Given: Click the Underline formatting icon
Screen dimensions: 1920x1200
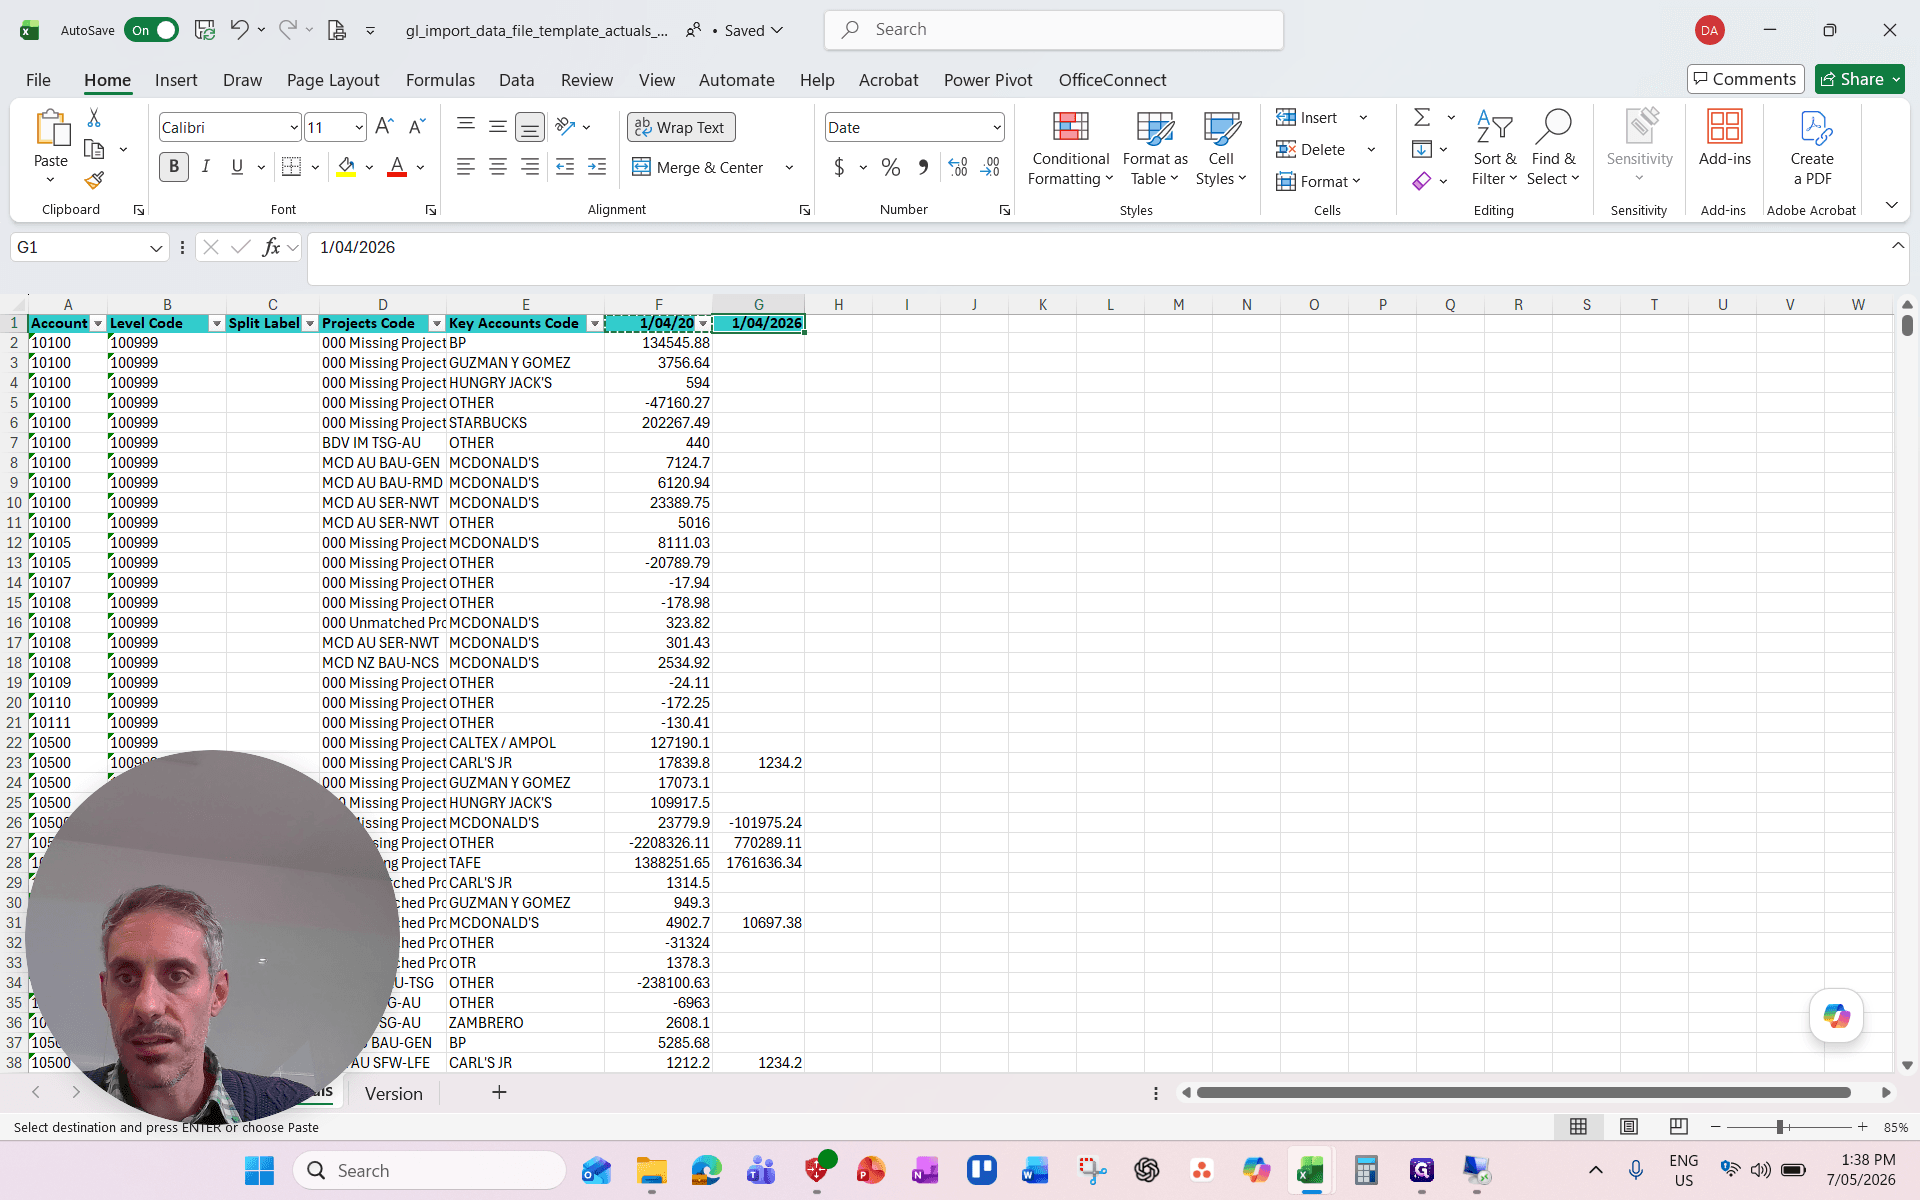Looking at the screenshot, I should 237,167.
